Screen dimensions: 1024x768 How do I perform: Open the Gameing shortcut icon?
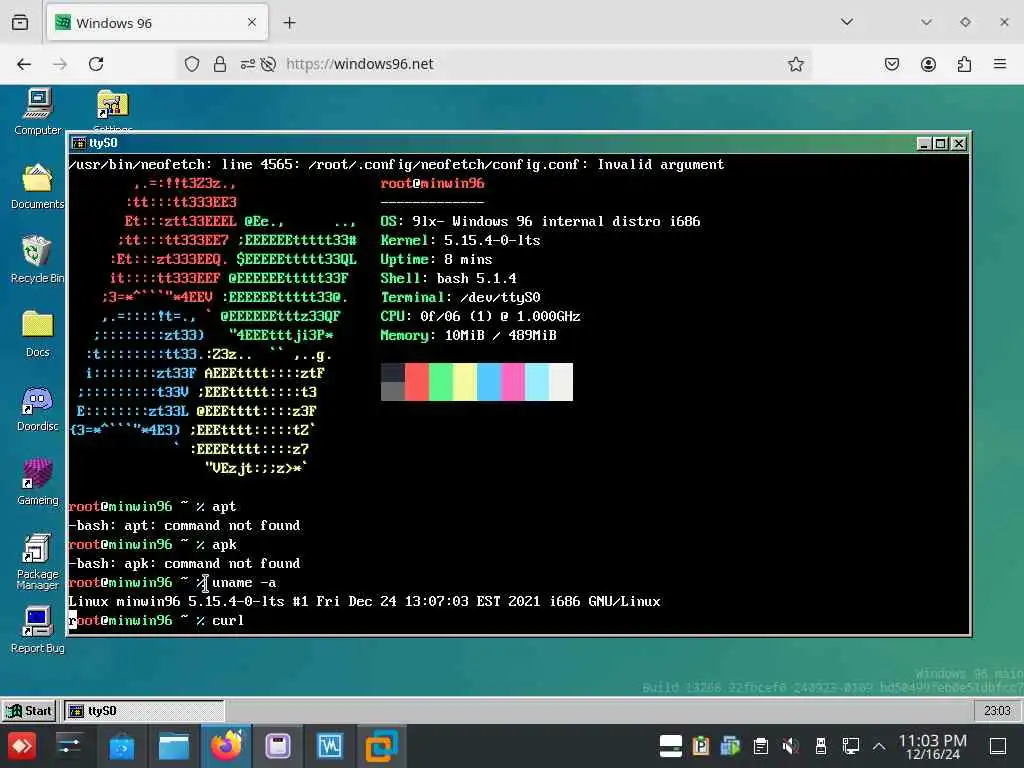pyautogui.click(x=37, y=482)
